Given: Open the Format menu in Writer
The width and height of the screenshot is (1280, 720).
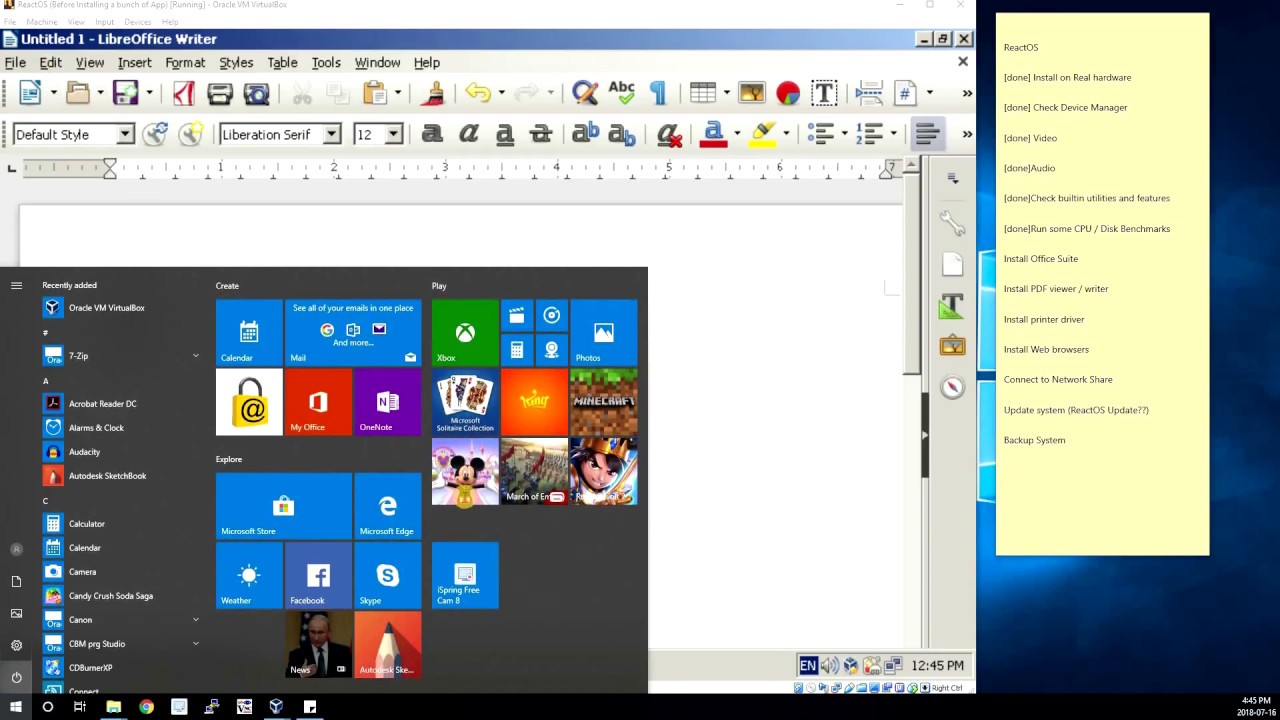Looking at the screenshot, I should [185, 62].
